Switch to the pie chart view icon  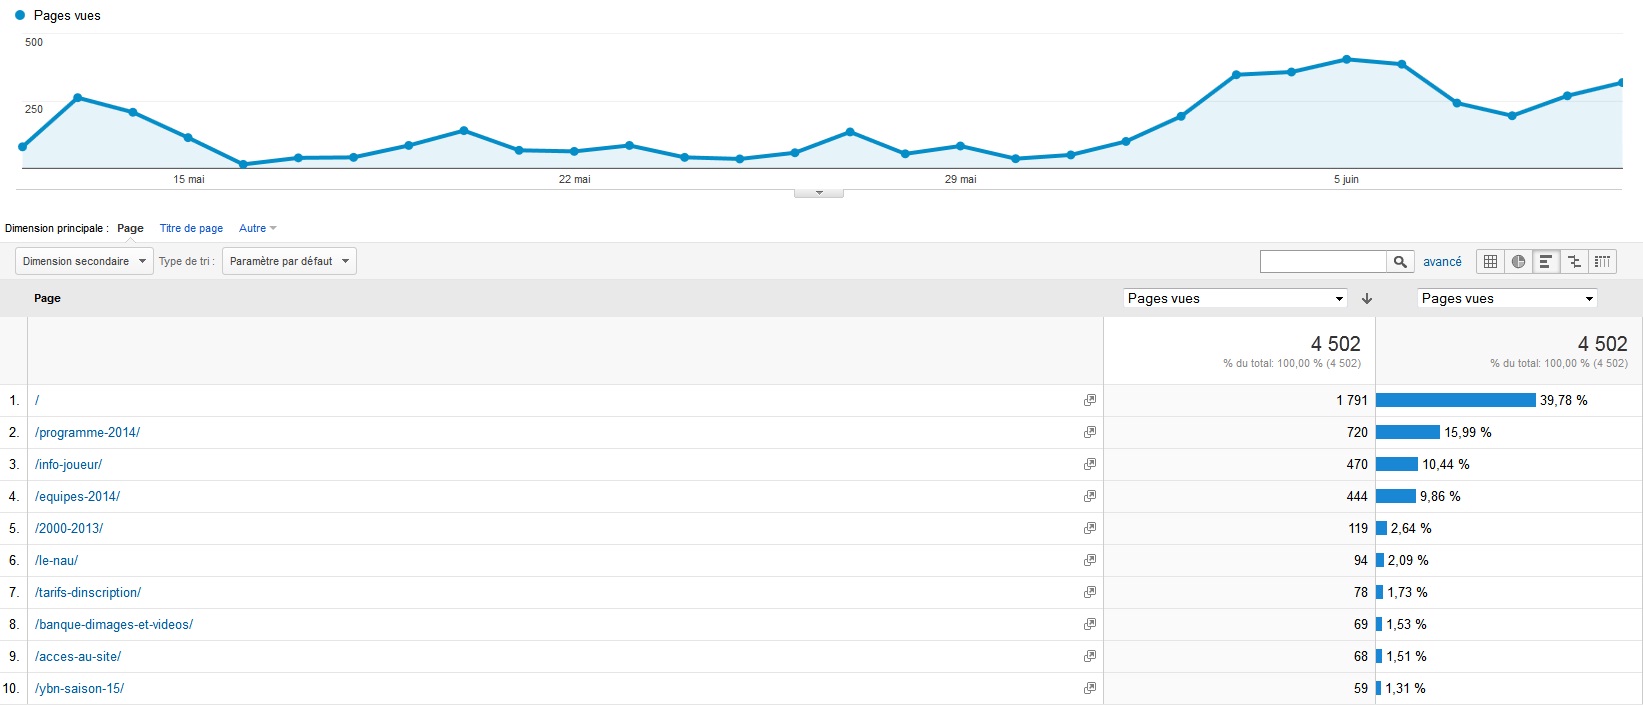1518,262
